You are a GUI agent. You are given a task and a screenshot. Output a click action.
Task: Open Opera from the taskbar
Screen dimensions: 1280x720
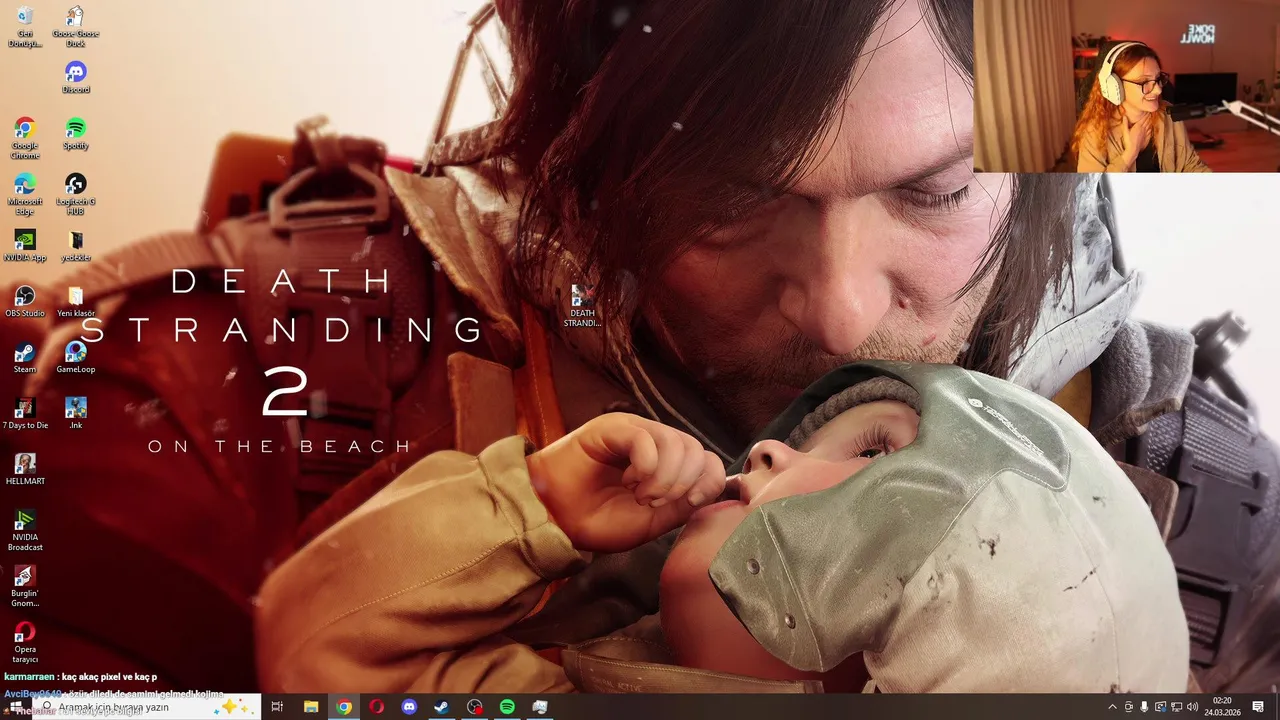tap(376, 707)
